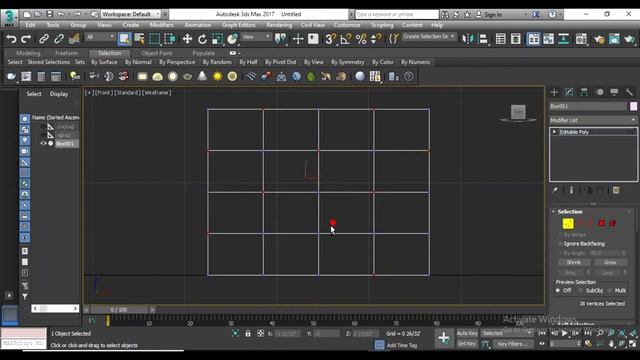Open the Rendering menu

coord(279,25)
